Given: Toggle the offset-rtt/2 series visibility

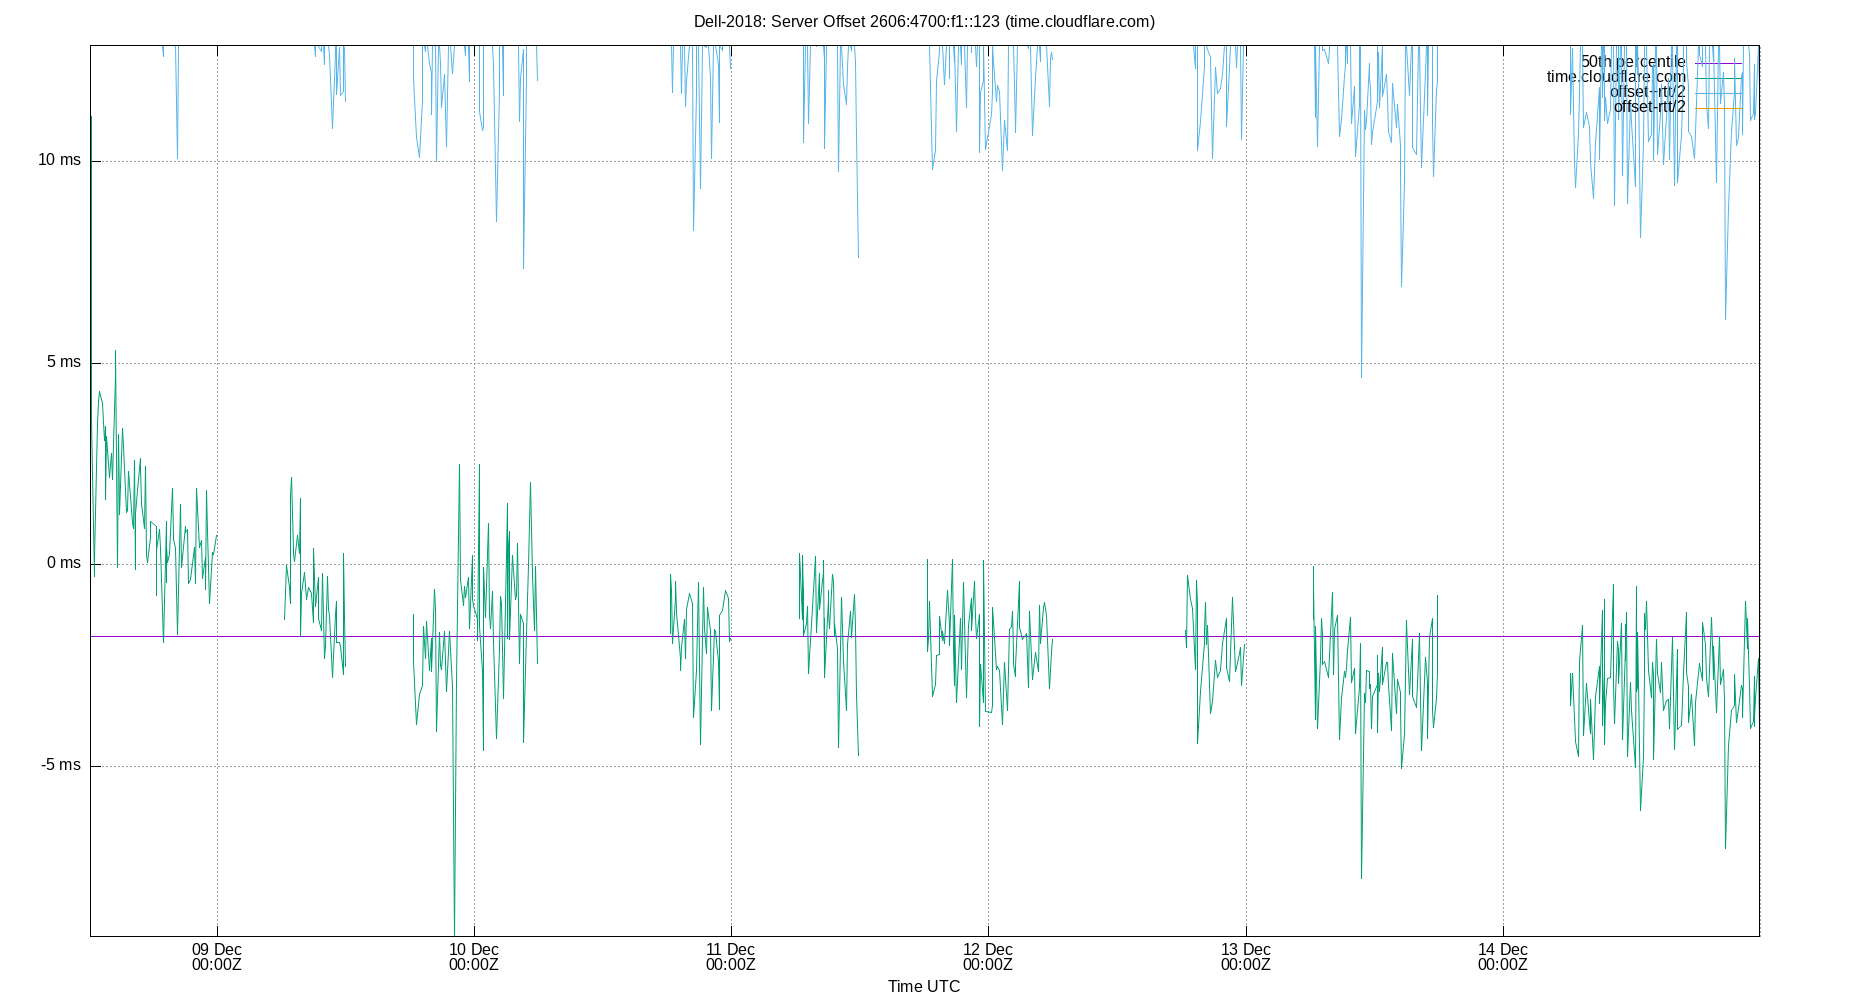Looking at the screenshot, I should click(x=1651, y=107).
